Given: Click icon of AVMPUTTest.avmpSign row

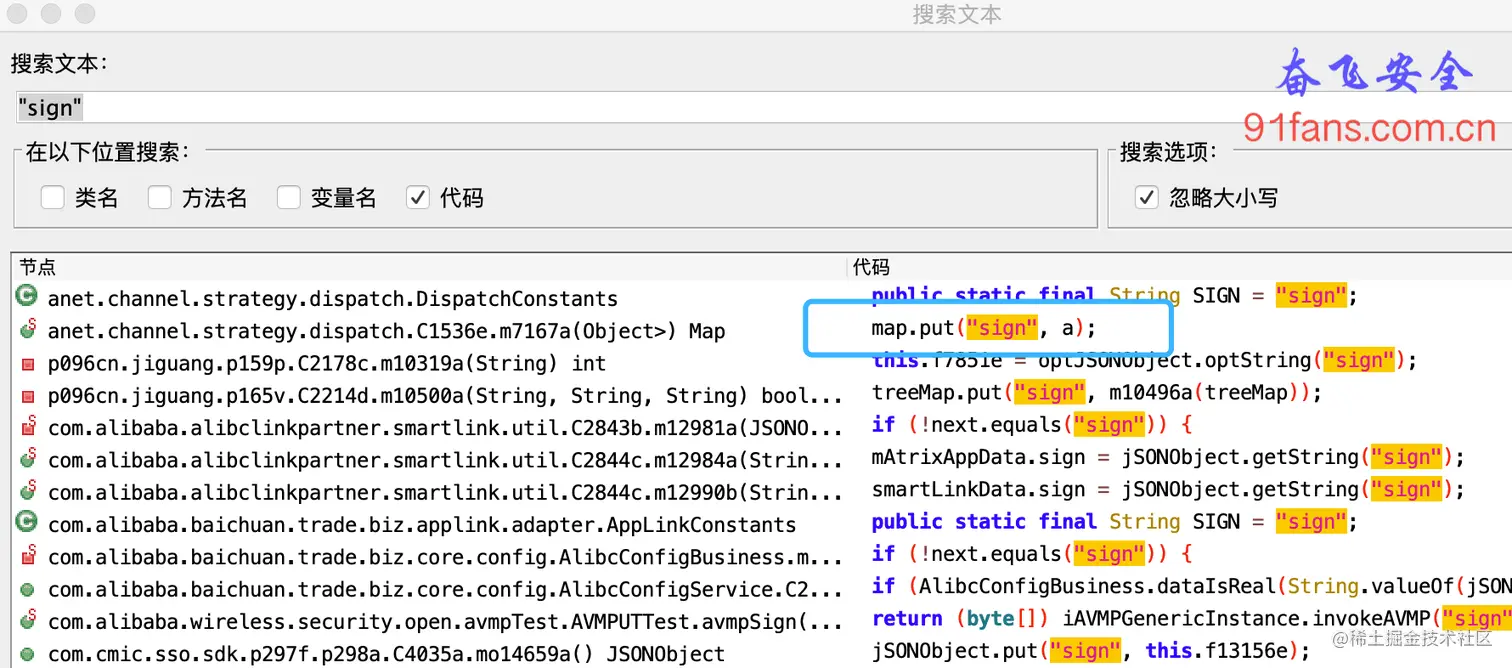Looking at the screenshot, I should pyautogui.click(x=27, y=620).
